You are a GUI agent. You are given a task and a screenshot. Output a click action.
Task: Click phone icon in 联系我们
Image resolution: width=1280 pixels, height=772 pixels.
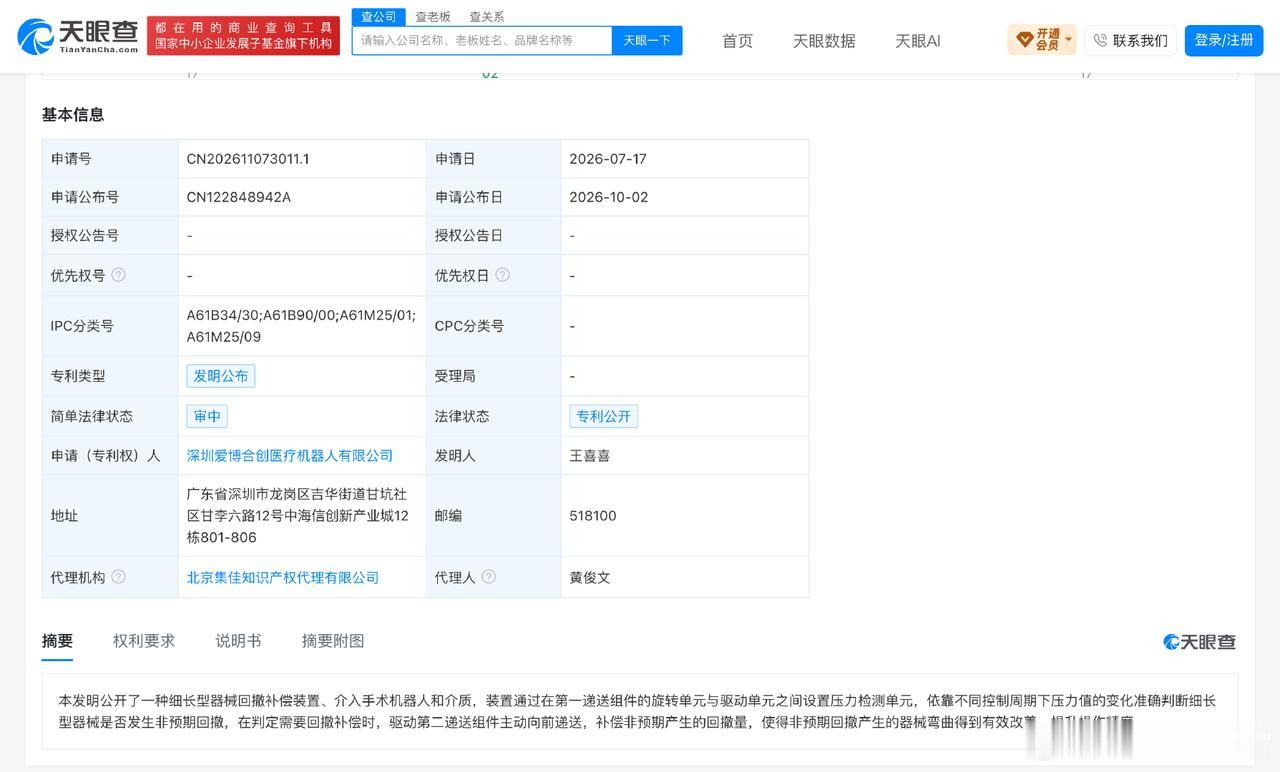click(x=1100, y=41)
